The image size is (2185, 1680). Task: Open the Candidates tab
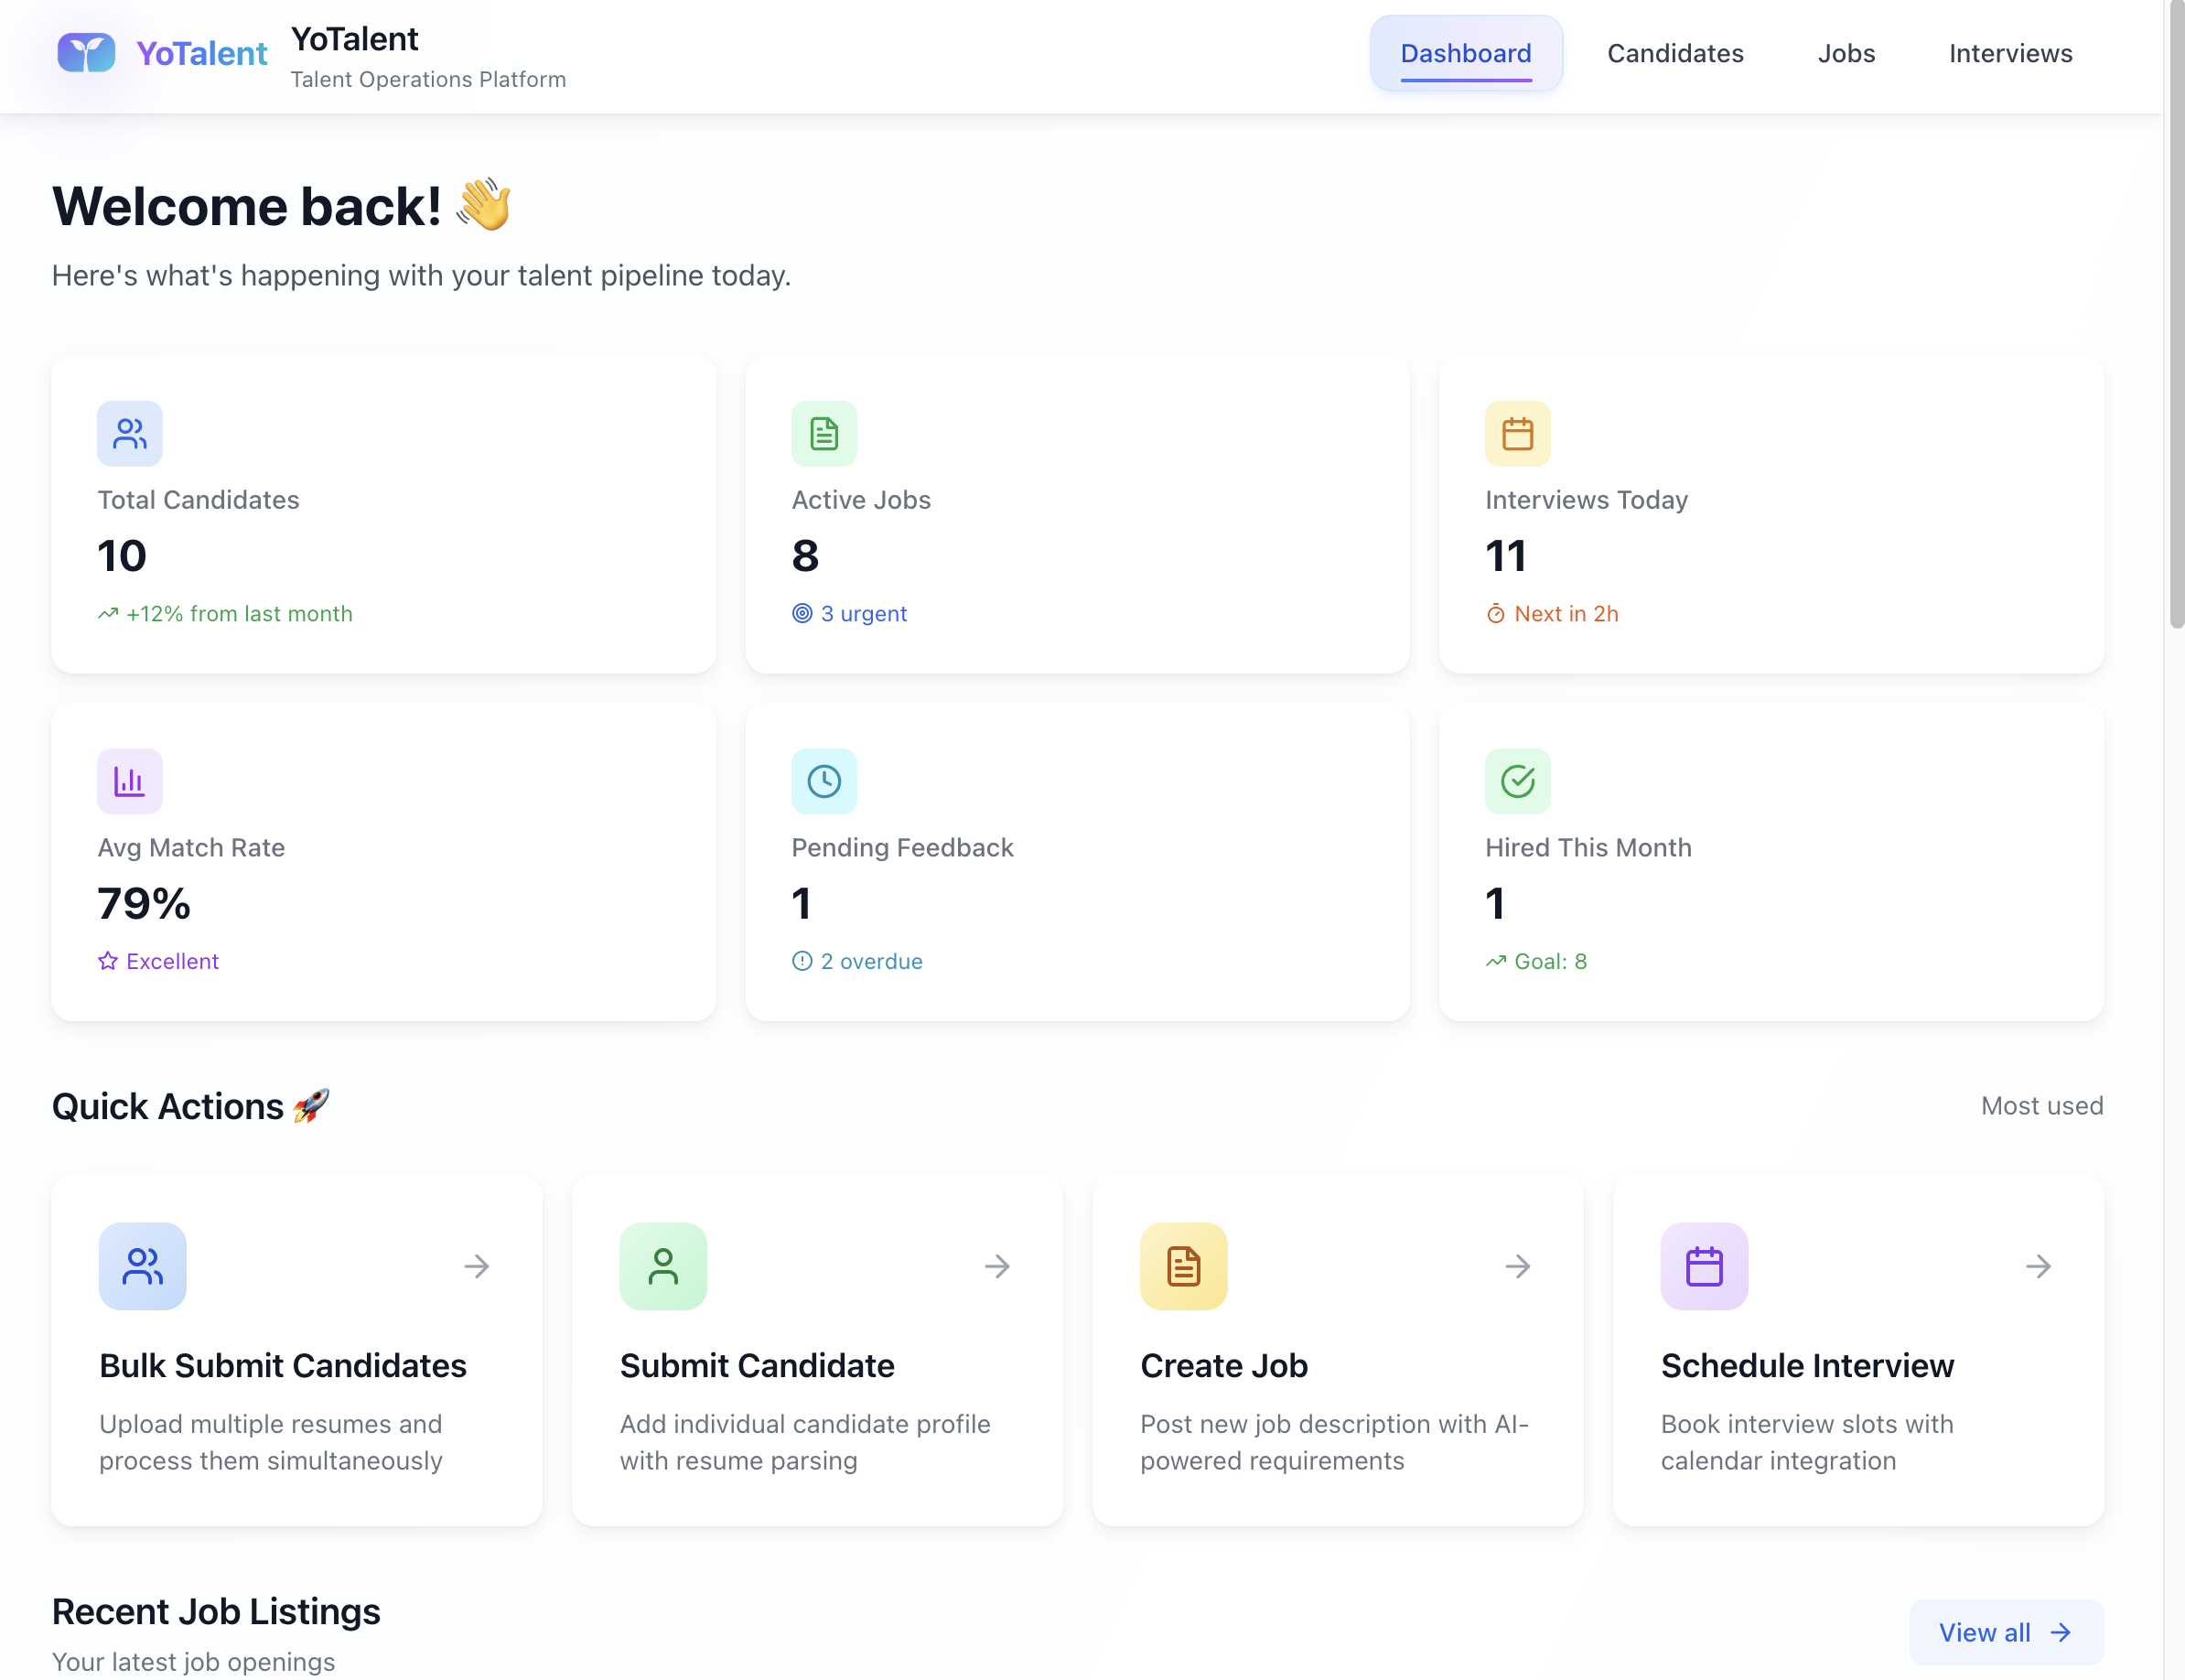coord(1674,53)
